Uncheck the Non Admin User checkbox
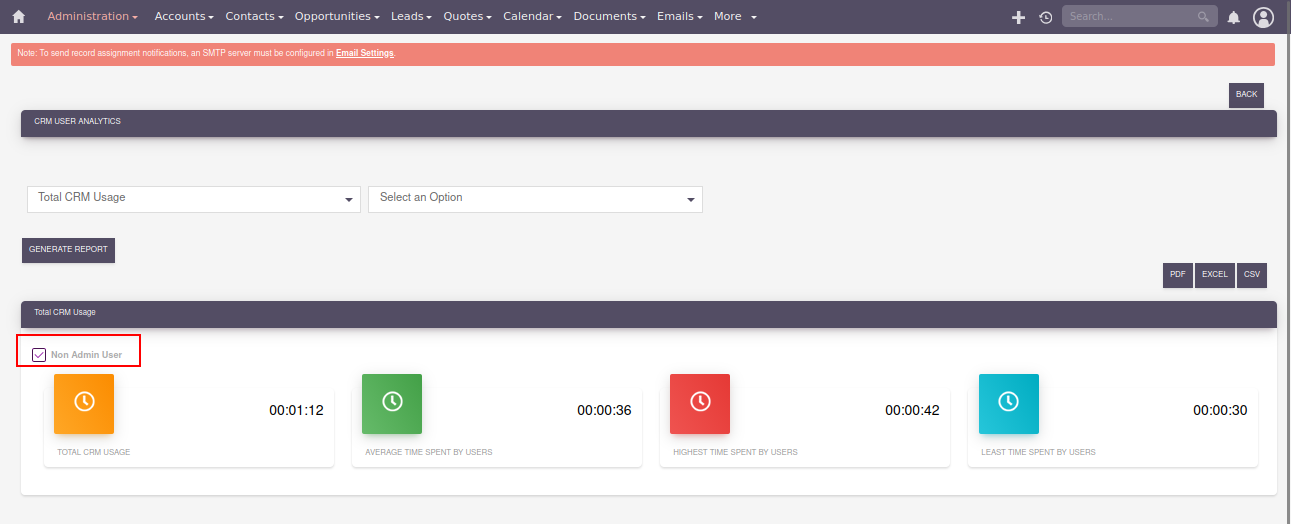The image size is (1291, 524). 39,354
